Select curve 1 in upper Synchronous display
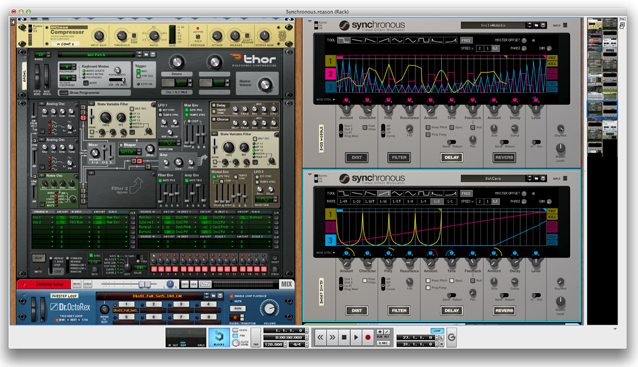The width and height of the screenshot is (638, 367). pyautogui.click(x=330, y=61)
